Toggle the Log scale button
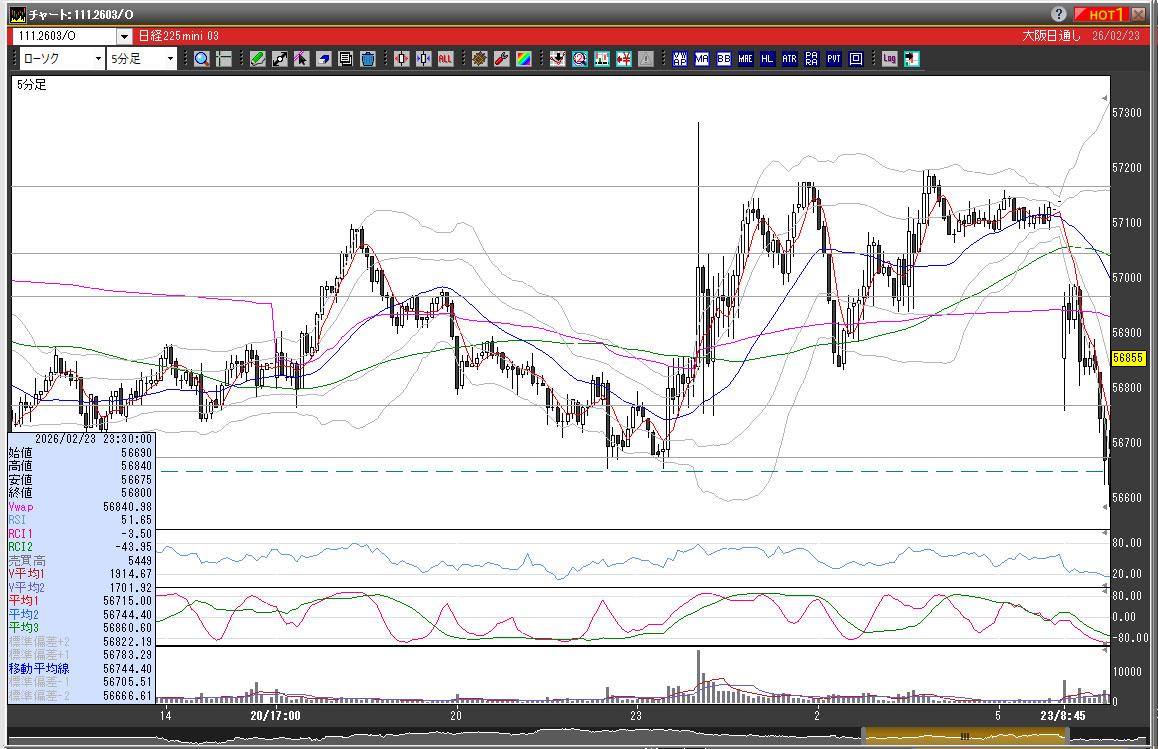Image resolution: width=1158 pixels, height=749 pixels. coord(889,59)
